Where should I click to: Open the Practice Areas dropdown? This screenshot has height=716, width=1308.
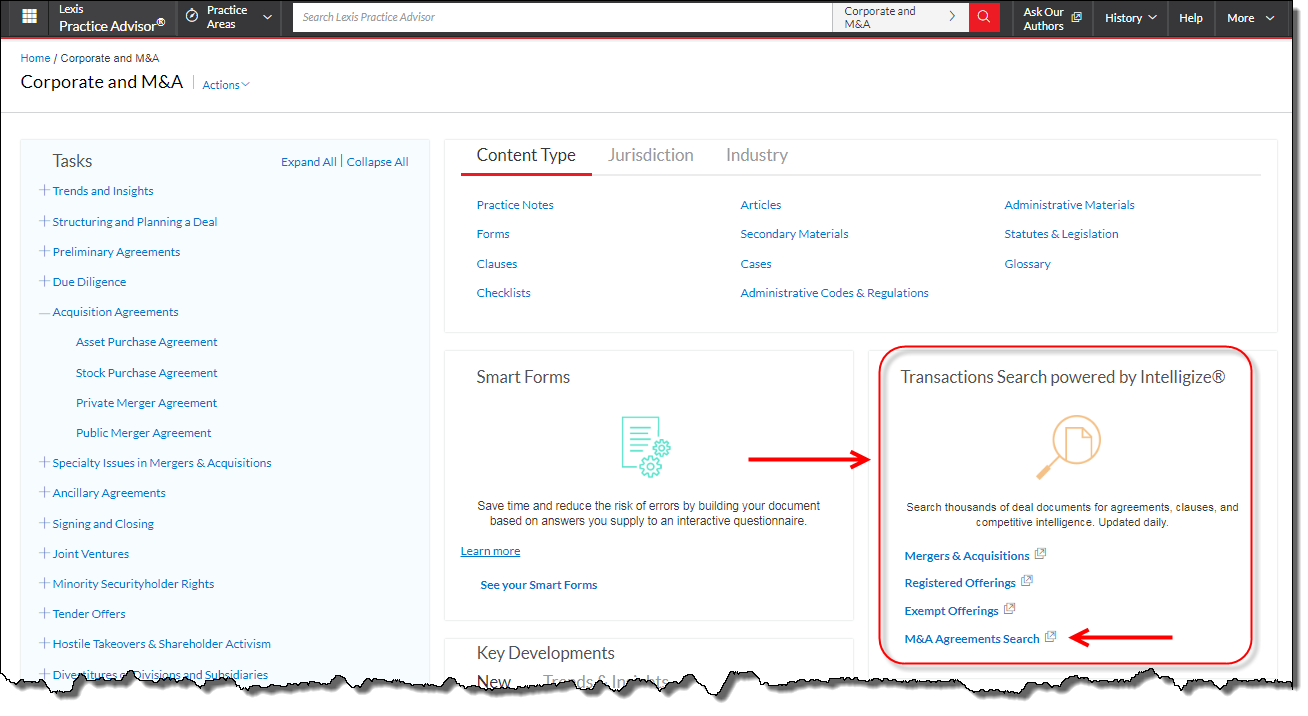[x=229, y=17]
